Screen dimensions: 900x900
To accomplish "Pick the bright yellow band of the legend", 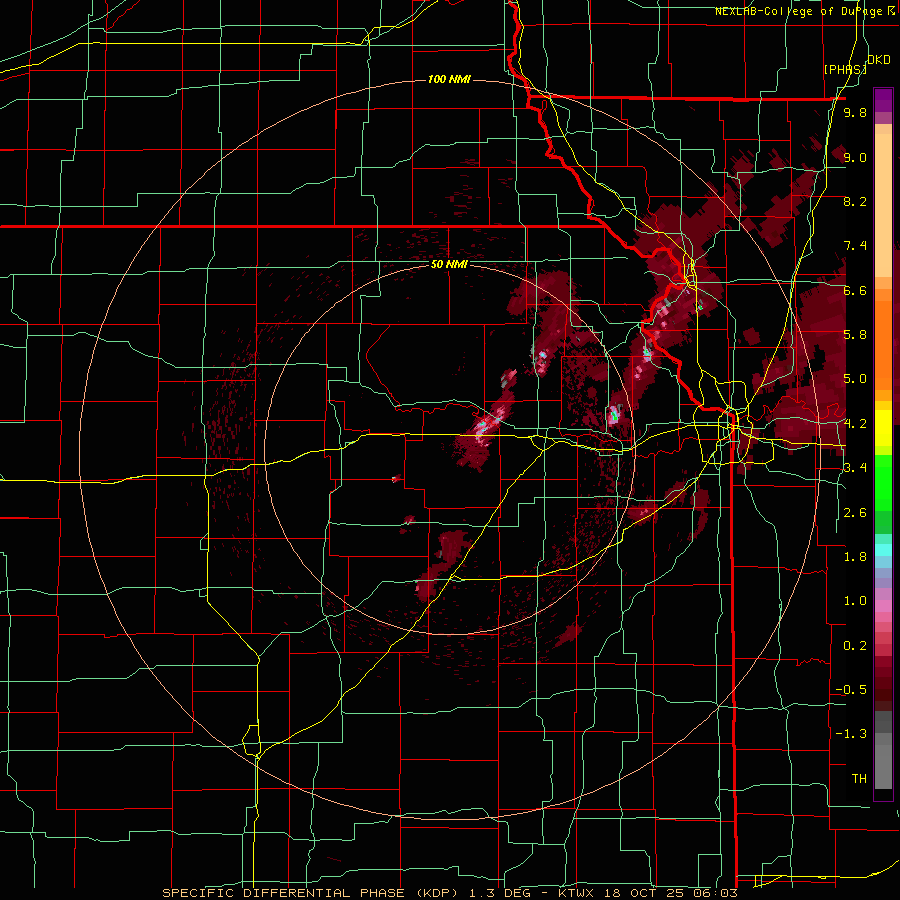I will 883,428.
